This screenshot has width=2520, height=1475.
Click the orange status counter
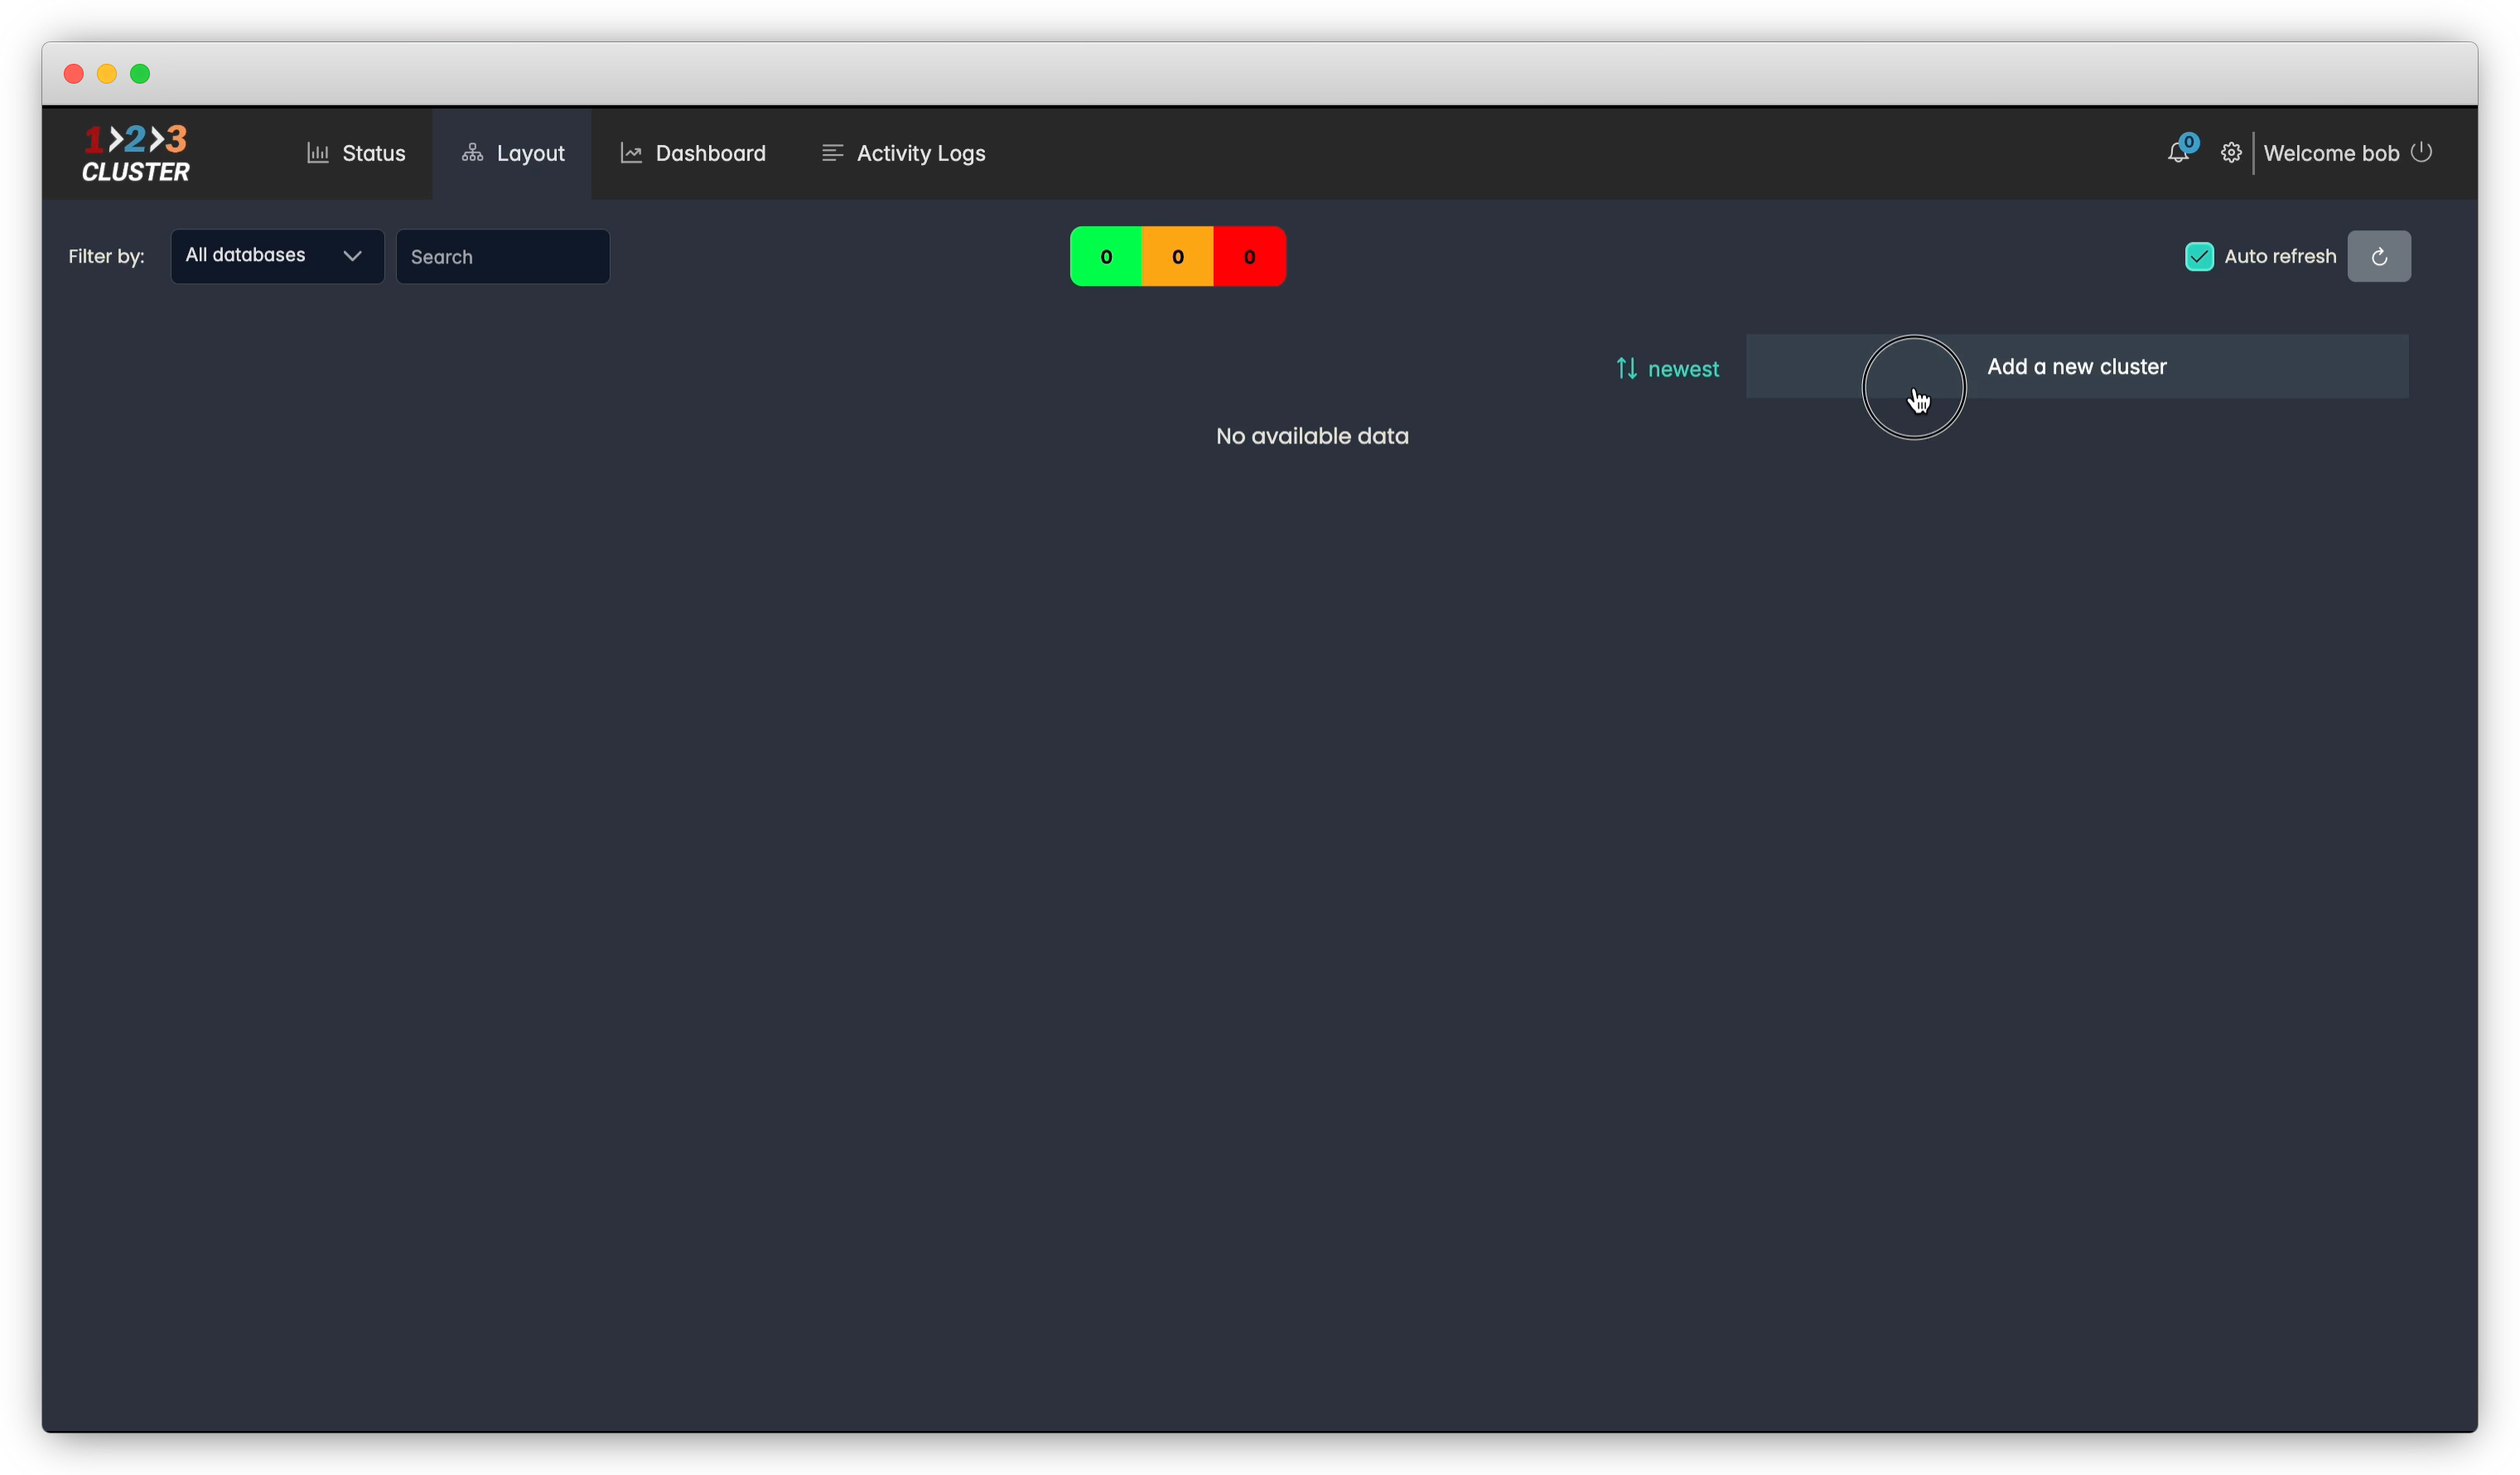click(x=1178, y=257)
